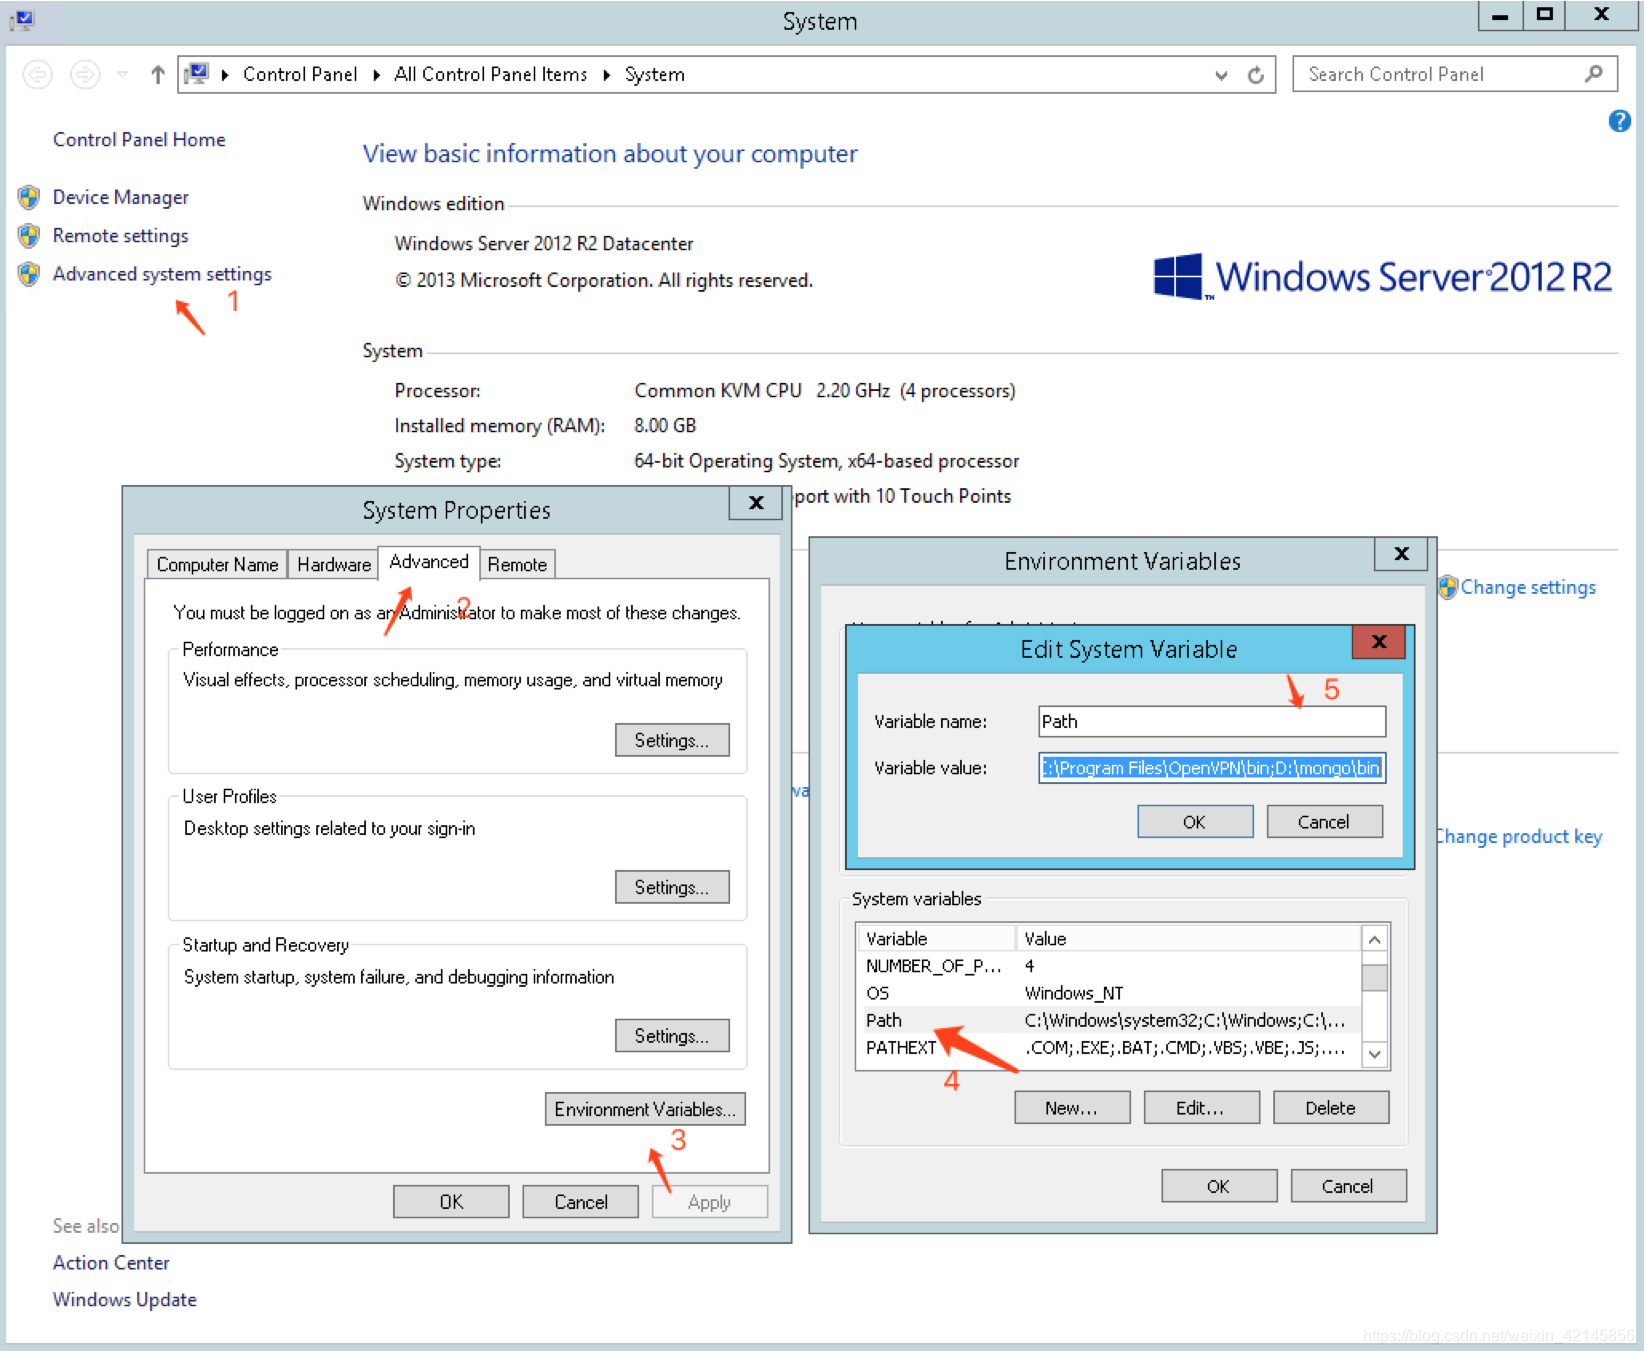Image resolution: width=1644 pixels, height=1354 pixels.
Task: Click the Forward navigation arrow icon
Action: coord(85,75)
